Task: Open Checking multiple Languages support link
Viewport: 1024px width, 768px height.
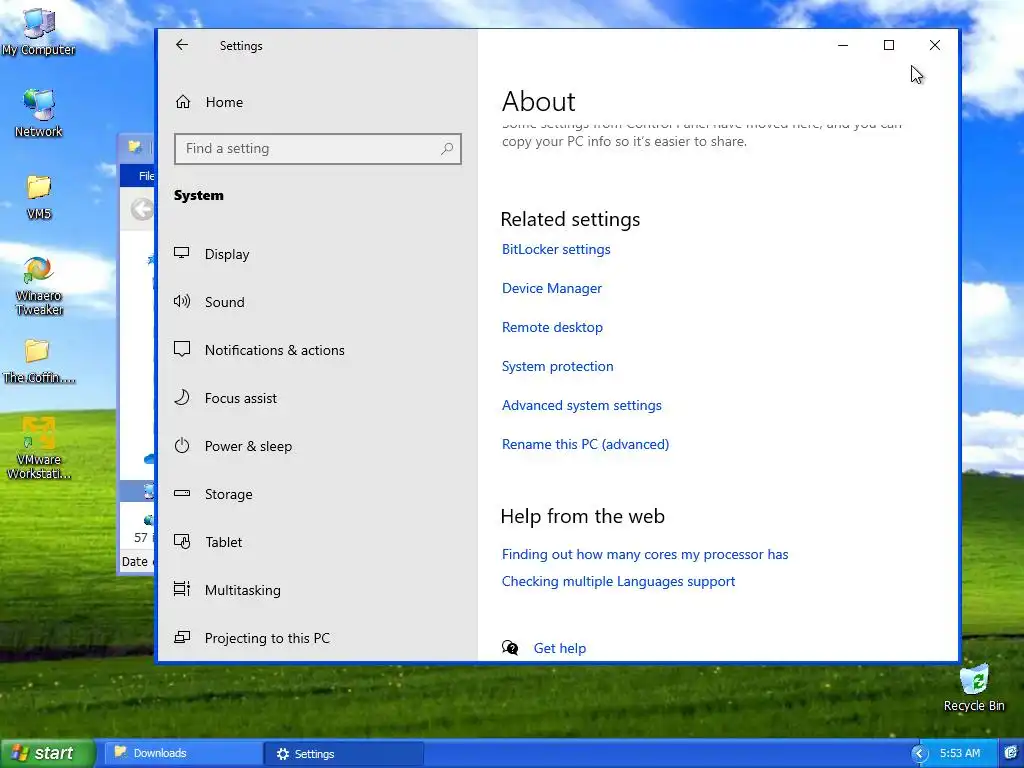Action: pos(618,581)
